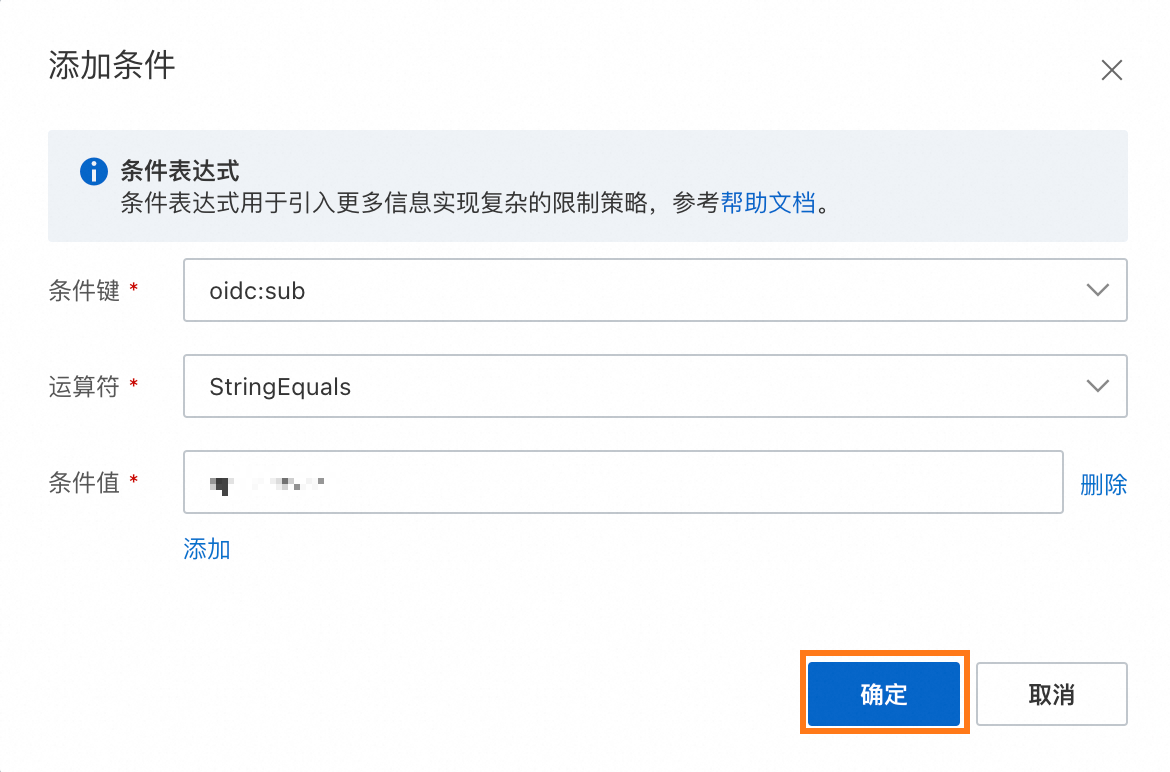Click 添加 to add another condition value

pyautogui.click(x=207, y=548)
